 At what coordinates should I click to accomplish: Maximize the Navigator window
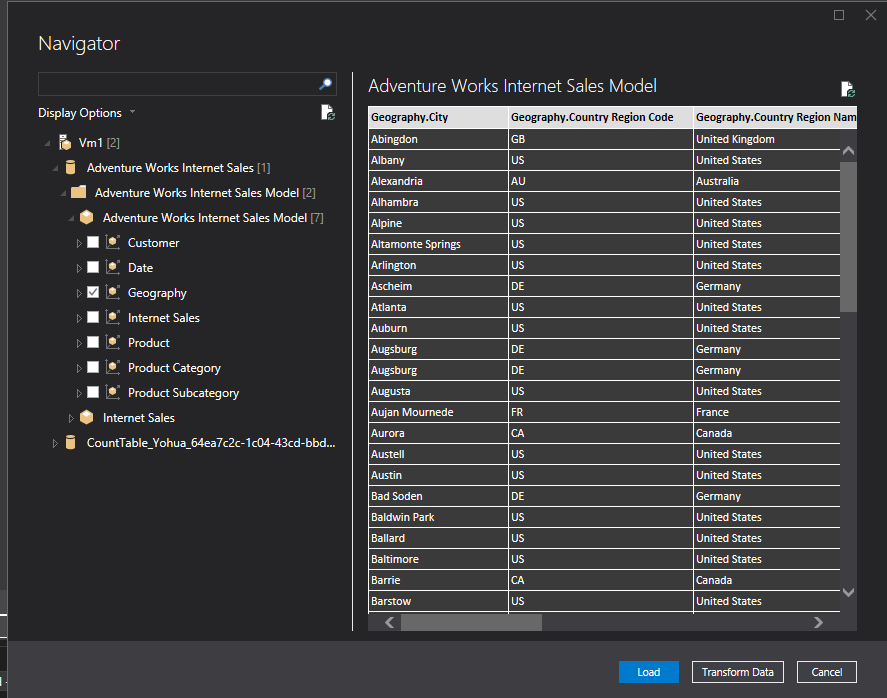pos(839,15)
